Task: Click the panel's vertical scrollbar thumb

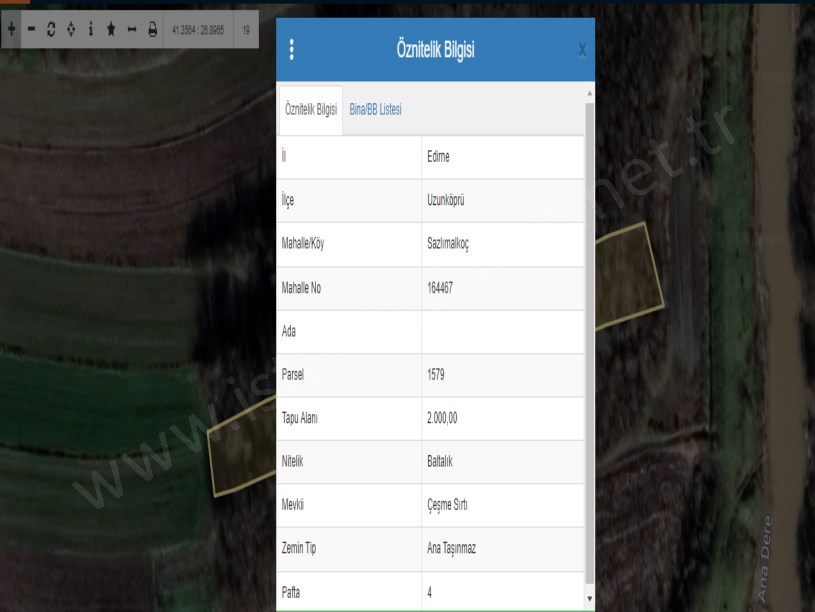Action: pyautogui.click(x=589, y=340)
